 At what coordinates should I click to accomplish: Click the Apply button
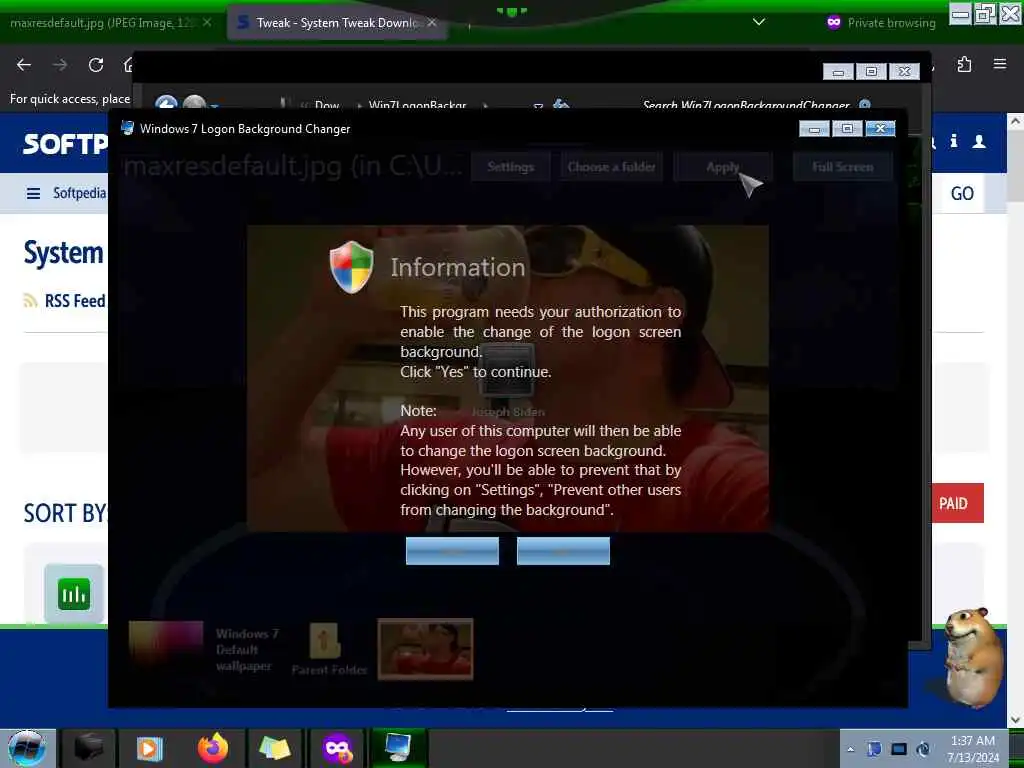coord(722,167)
